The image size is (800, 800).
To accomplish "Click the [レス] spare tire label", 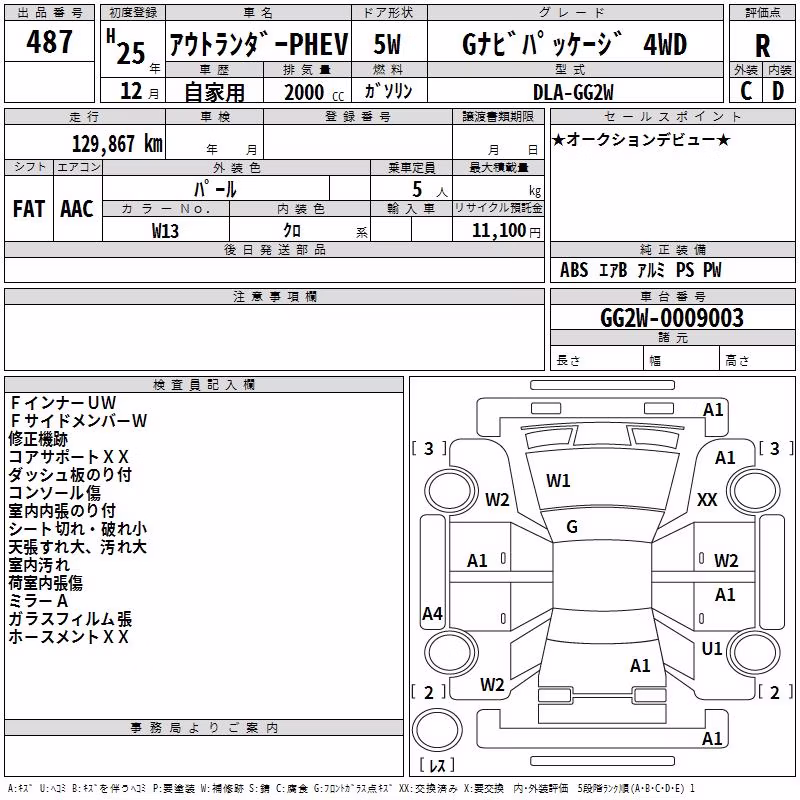I will [437, 765].
